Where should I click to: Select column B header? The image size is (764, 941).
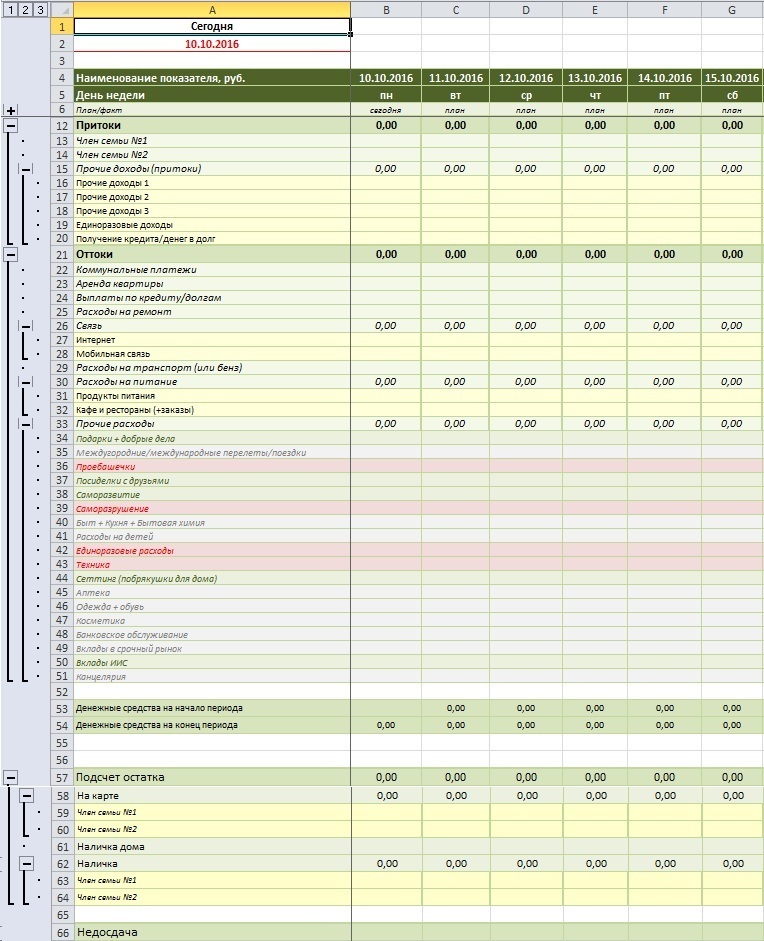click(x=386, y=10)
